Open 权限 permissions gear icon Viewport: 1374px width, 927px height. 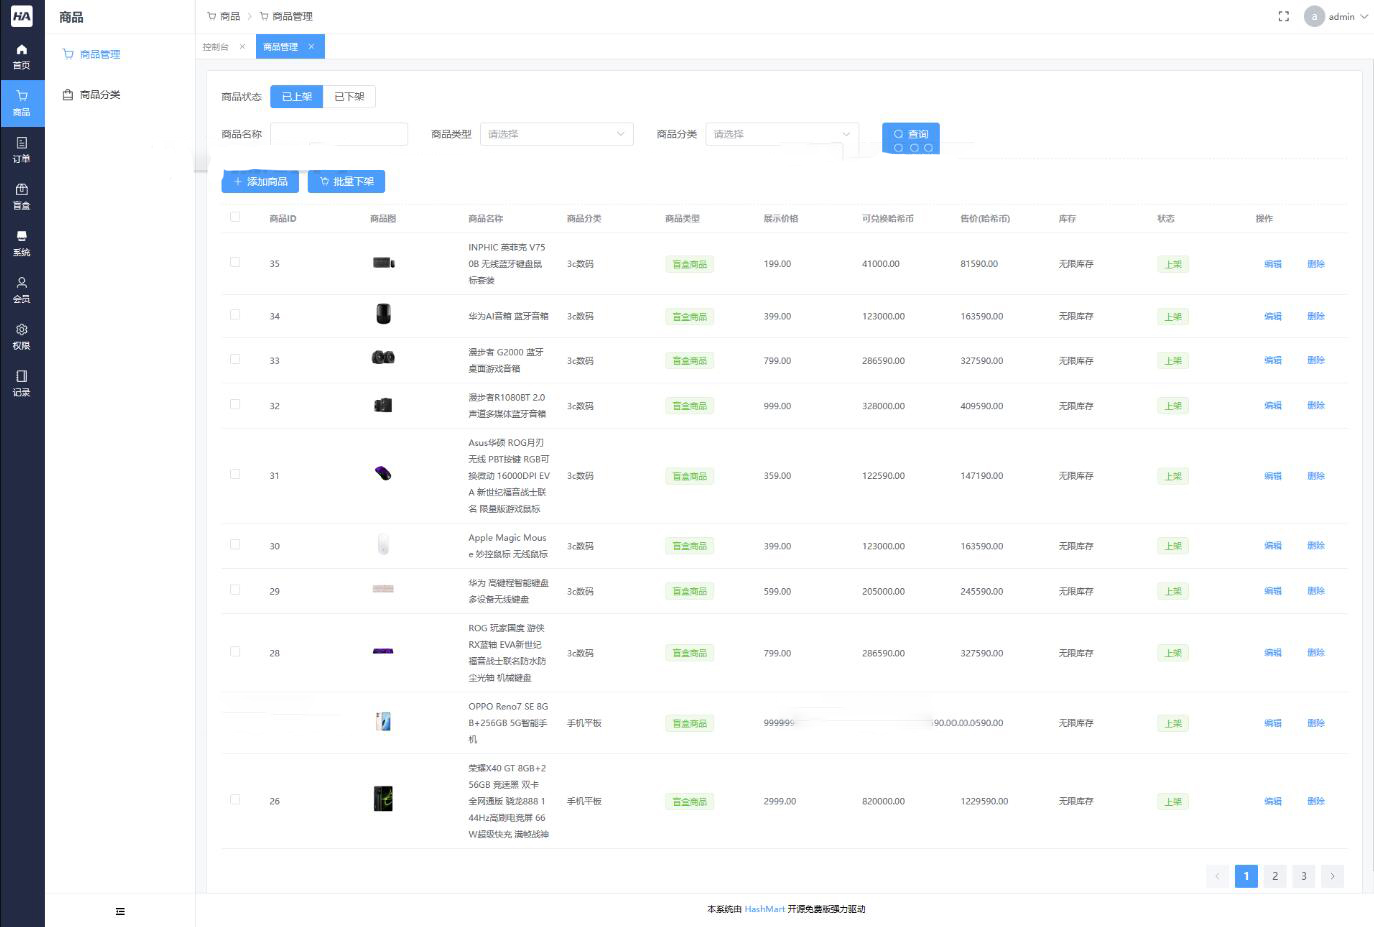tap(21, 336)
